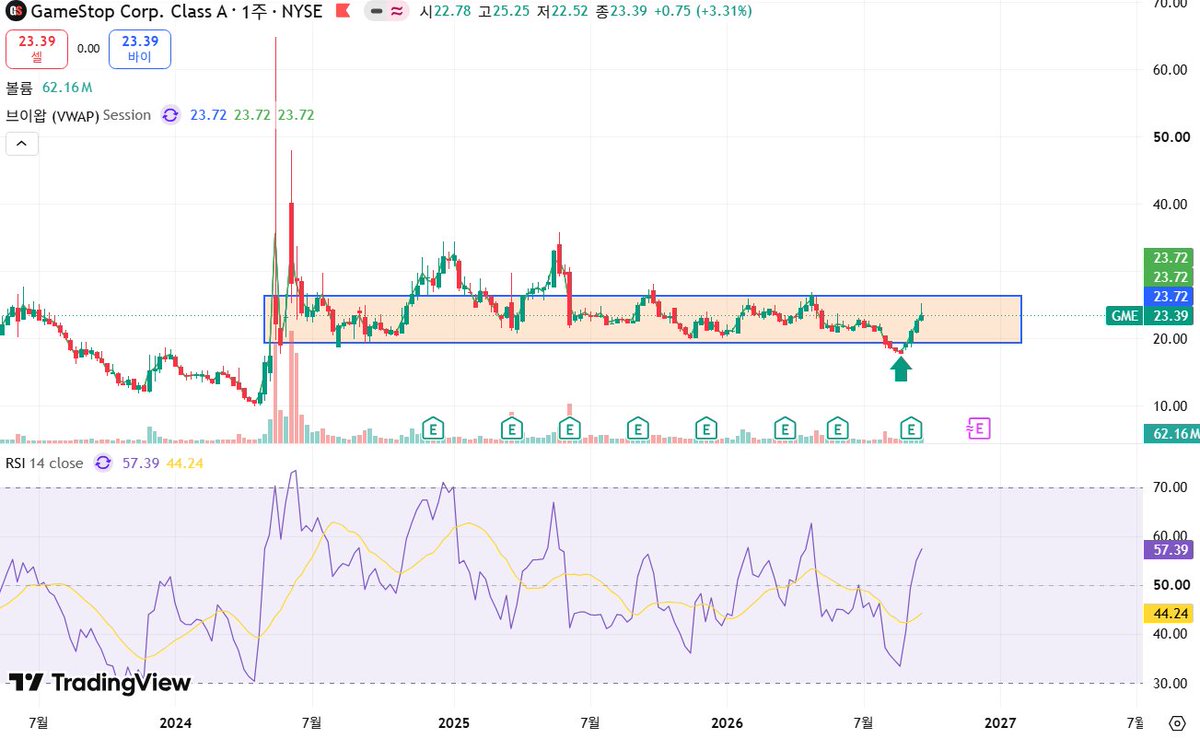Select the RSI 14 close indicator label
The height and width of the screenshot is (739, 1200).
(x=45, y=463)
